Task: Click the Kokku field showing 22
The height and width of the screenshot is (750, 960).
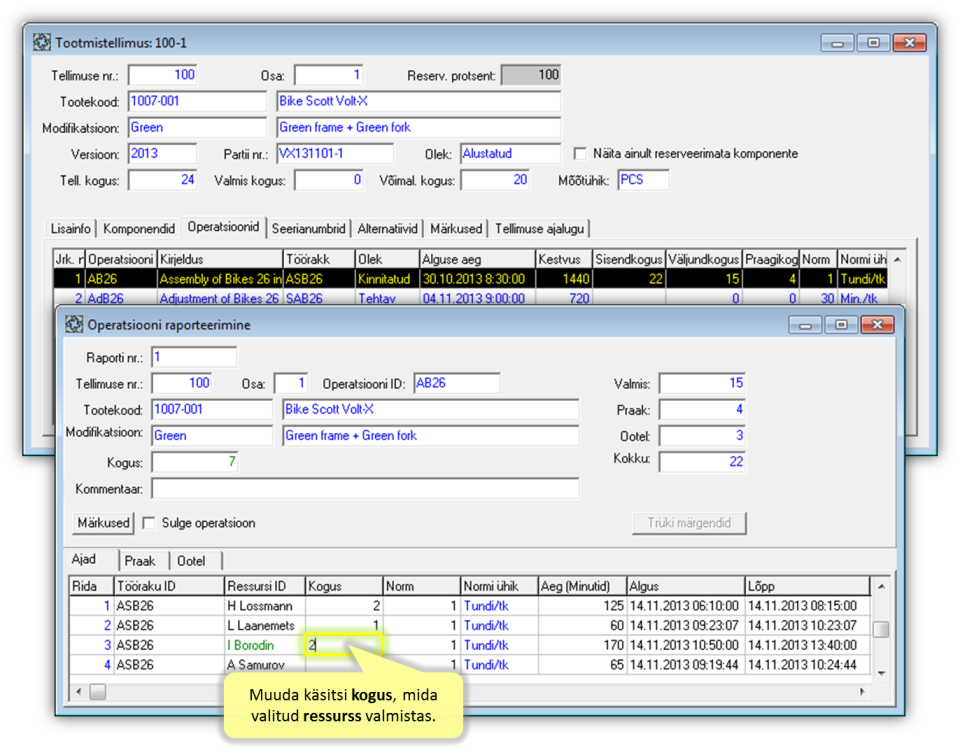Action: click(702, 462)
